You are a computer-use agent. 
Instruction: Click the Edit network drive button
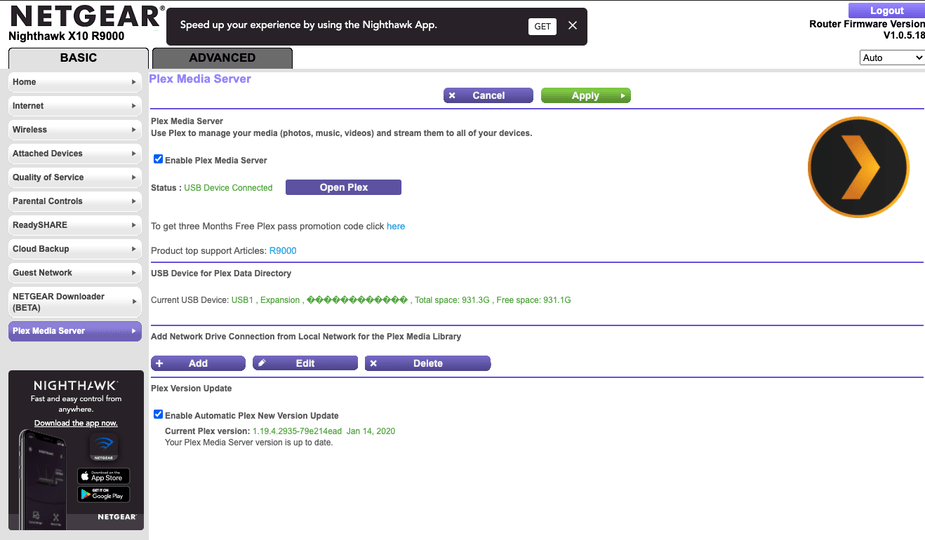tap(305, 364)
